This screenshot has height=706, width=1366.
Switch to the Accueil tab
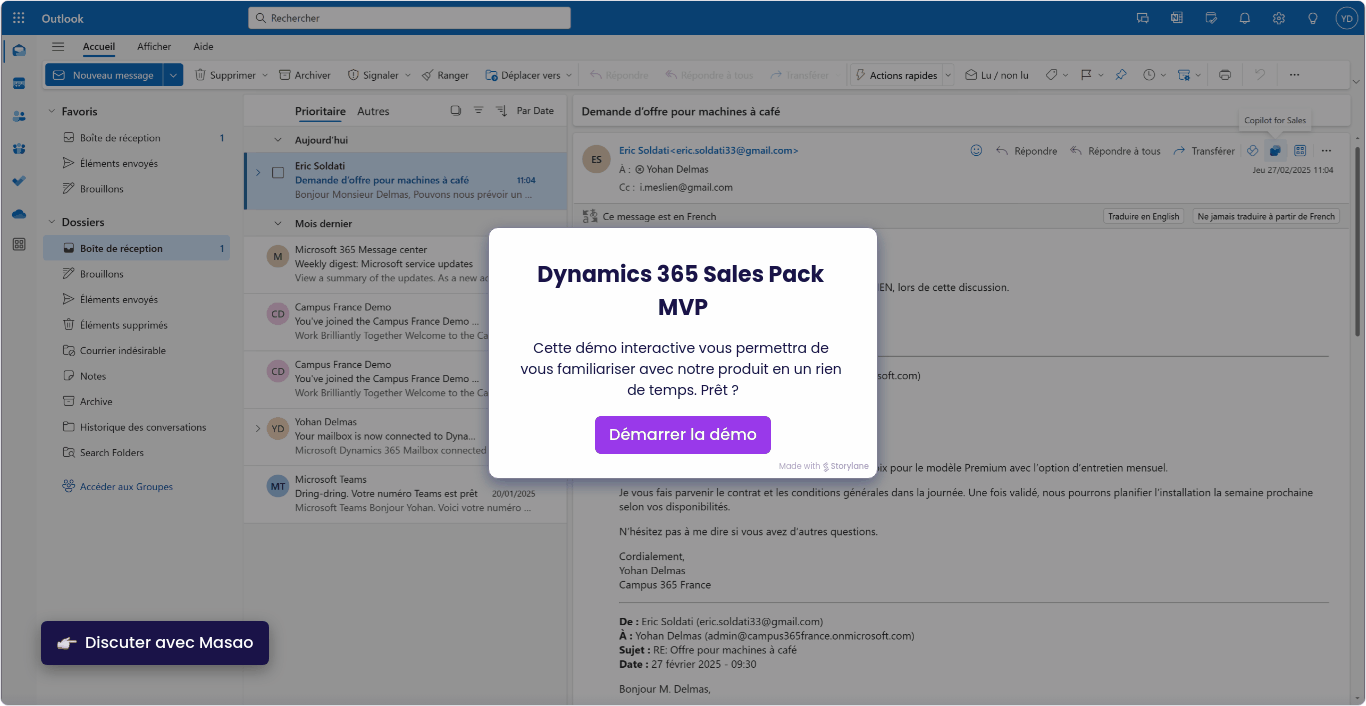coord(99,46)
